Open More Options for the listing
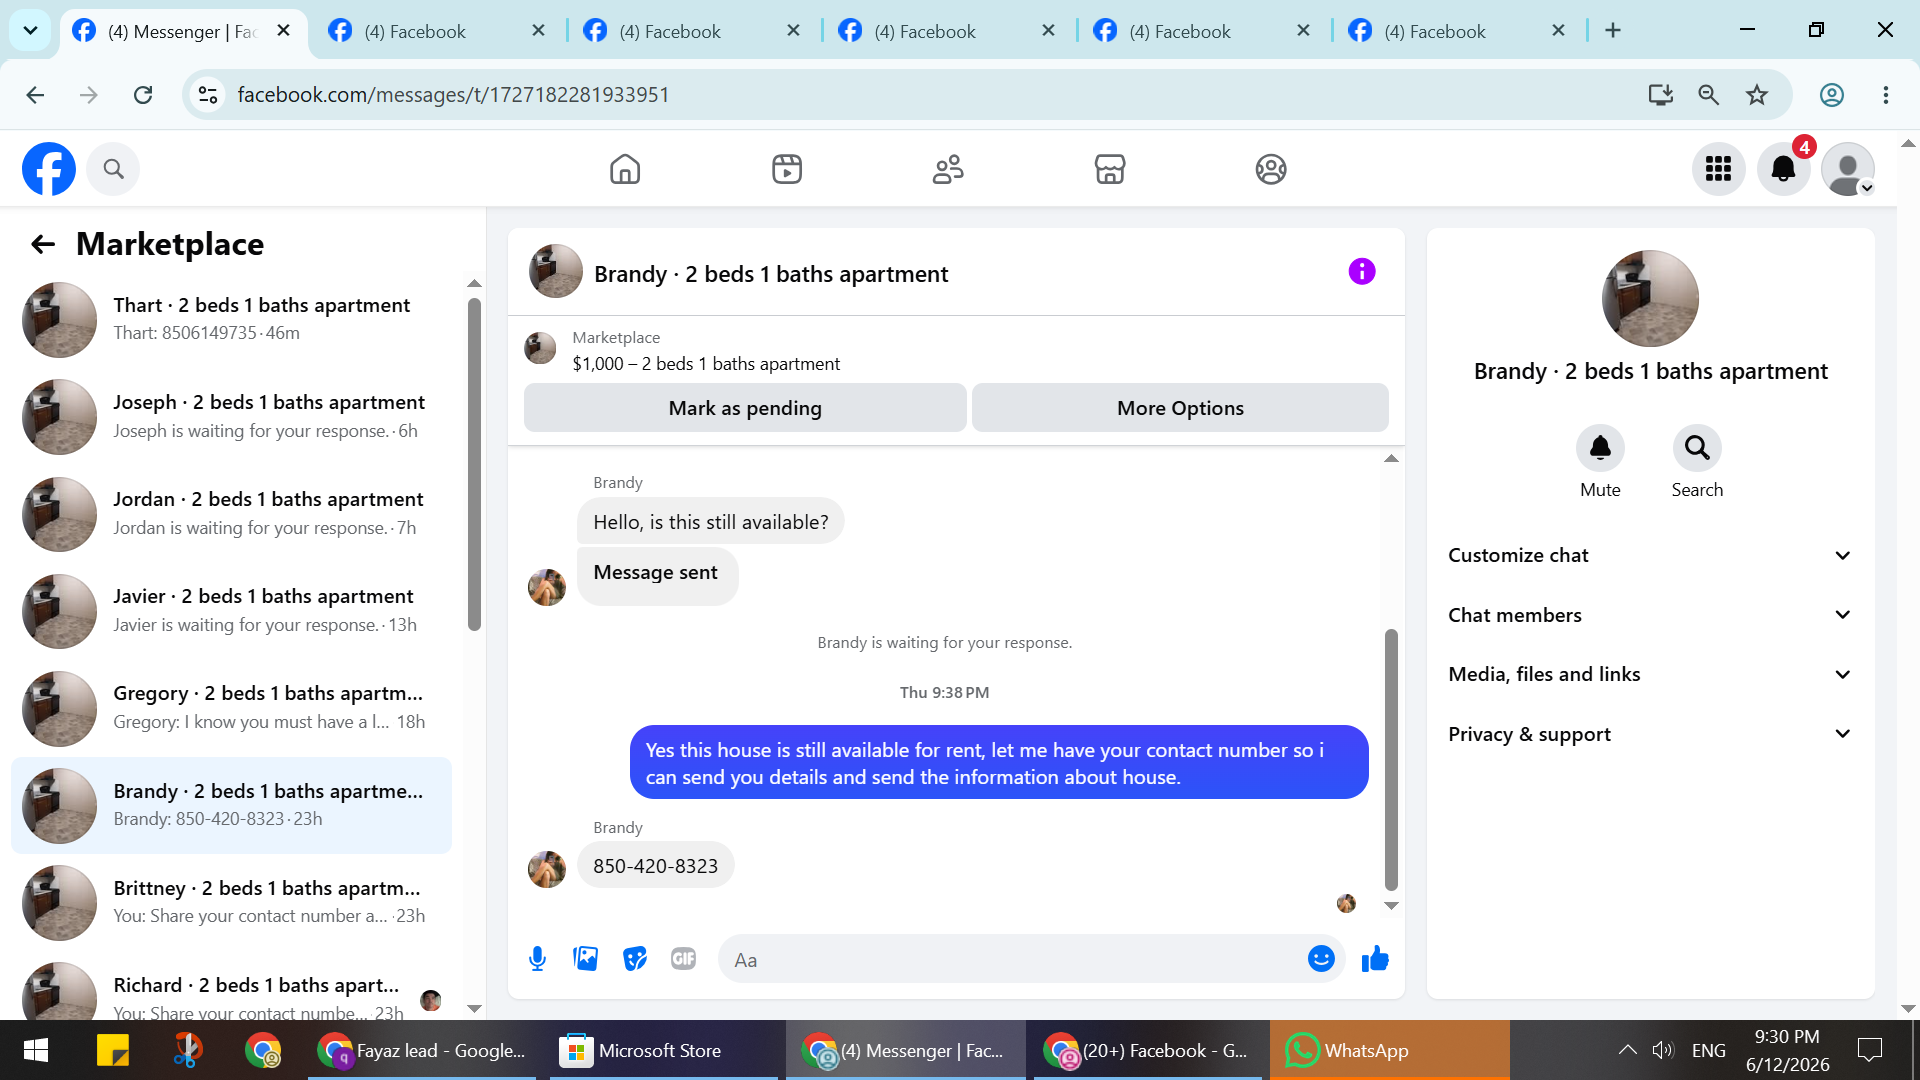This screenshot has height=1080, width=1920. tap(1180, 408)
